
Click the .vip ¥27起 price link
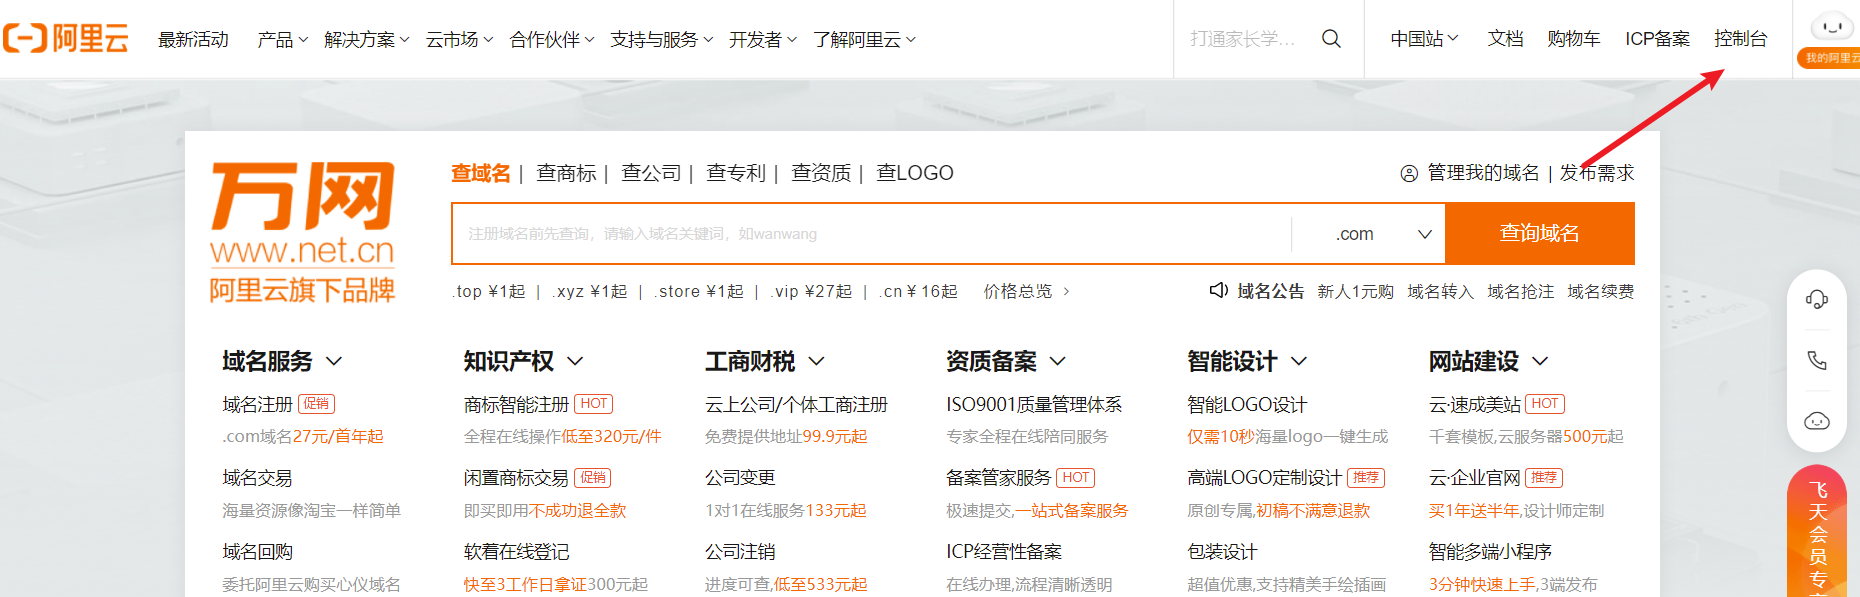(811, 291)
